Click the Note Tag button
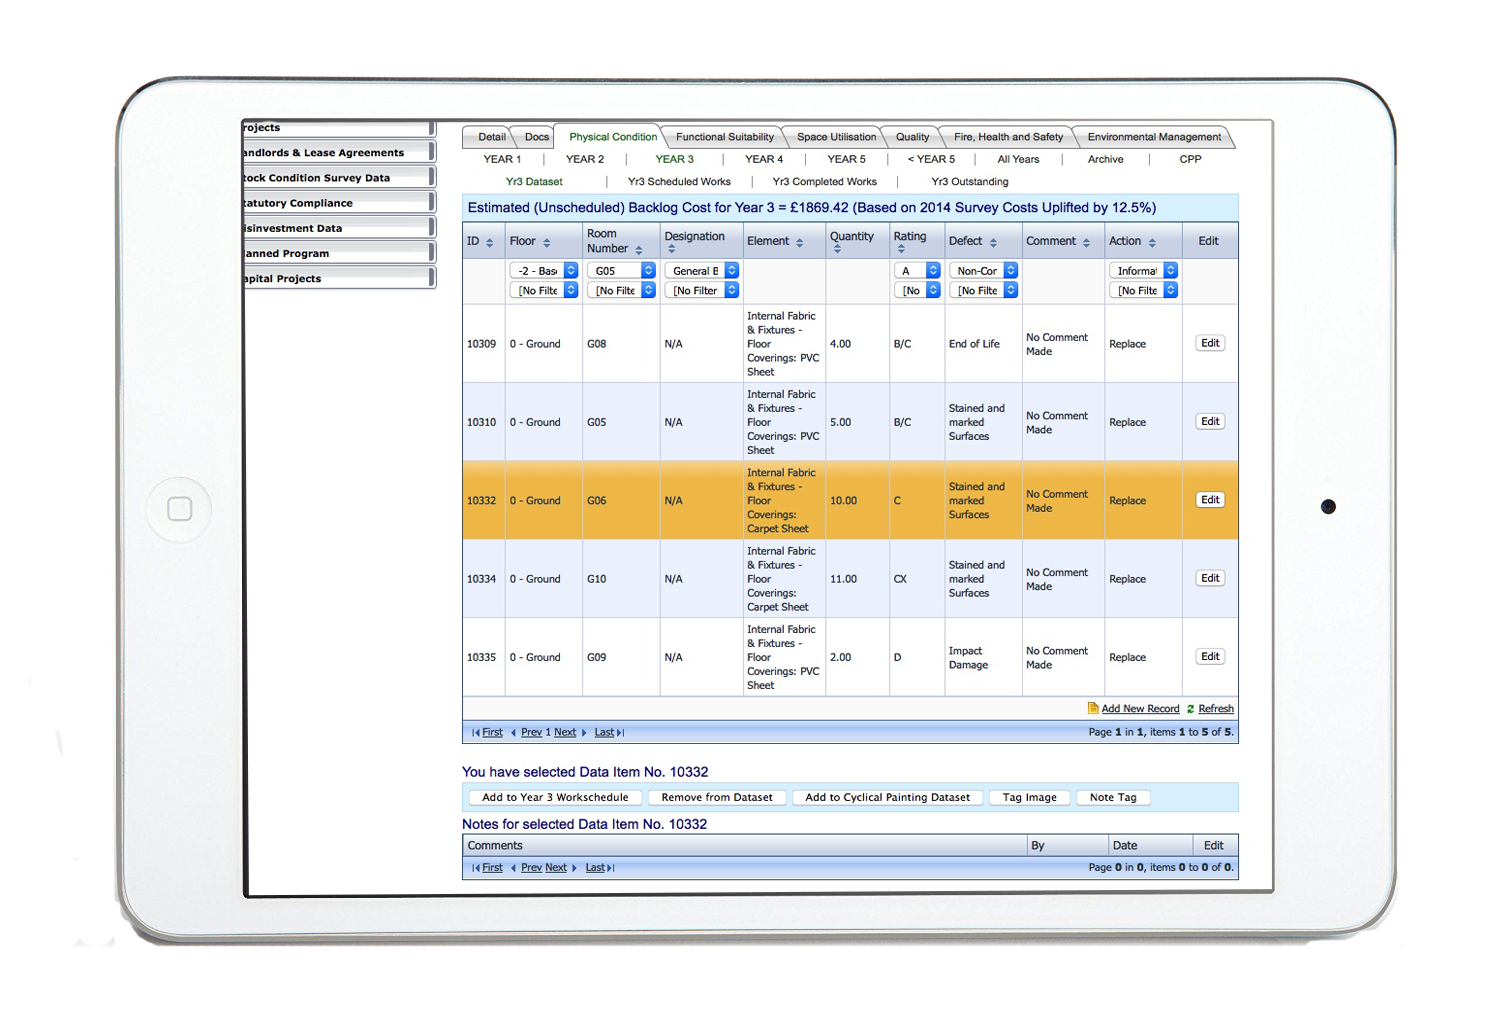 [x=1113, y=797]
